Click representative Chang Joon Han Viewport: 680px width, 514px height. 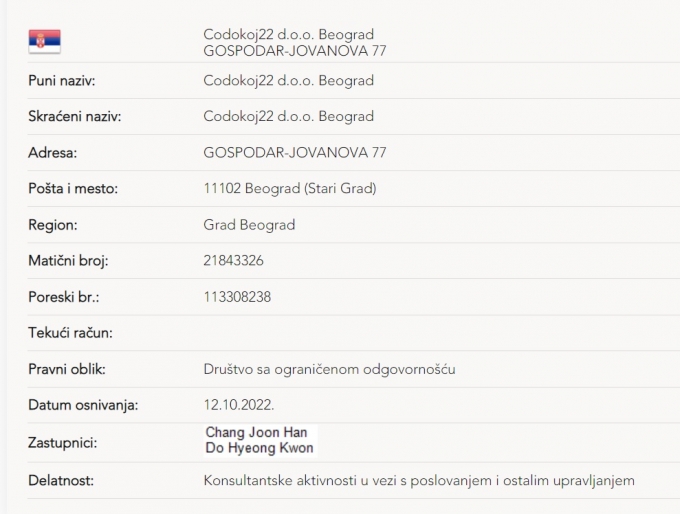coord(256,432)
